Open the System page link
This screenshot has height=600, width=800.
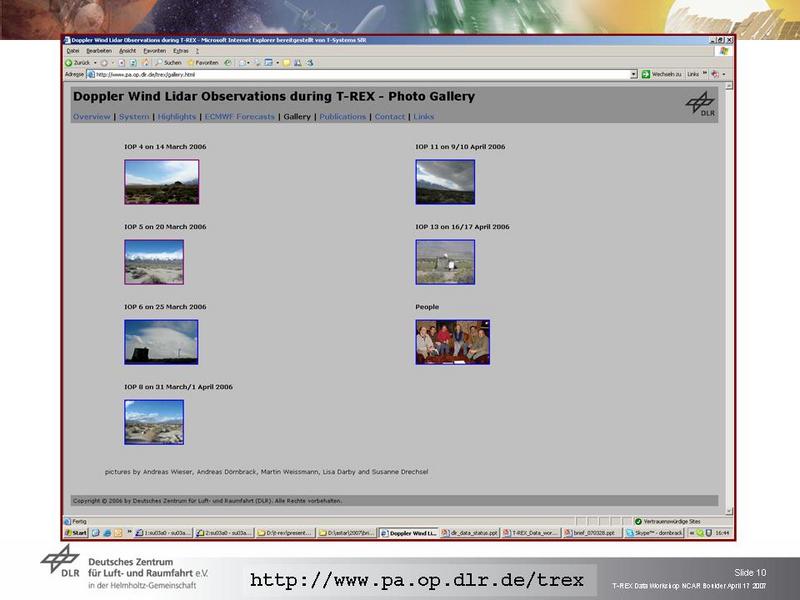pos(134,117)
